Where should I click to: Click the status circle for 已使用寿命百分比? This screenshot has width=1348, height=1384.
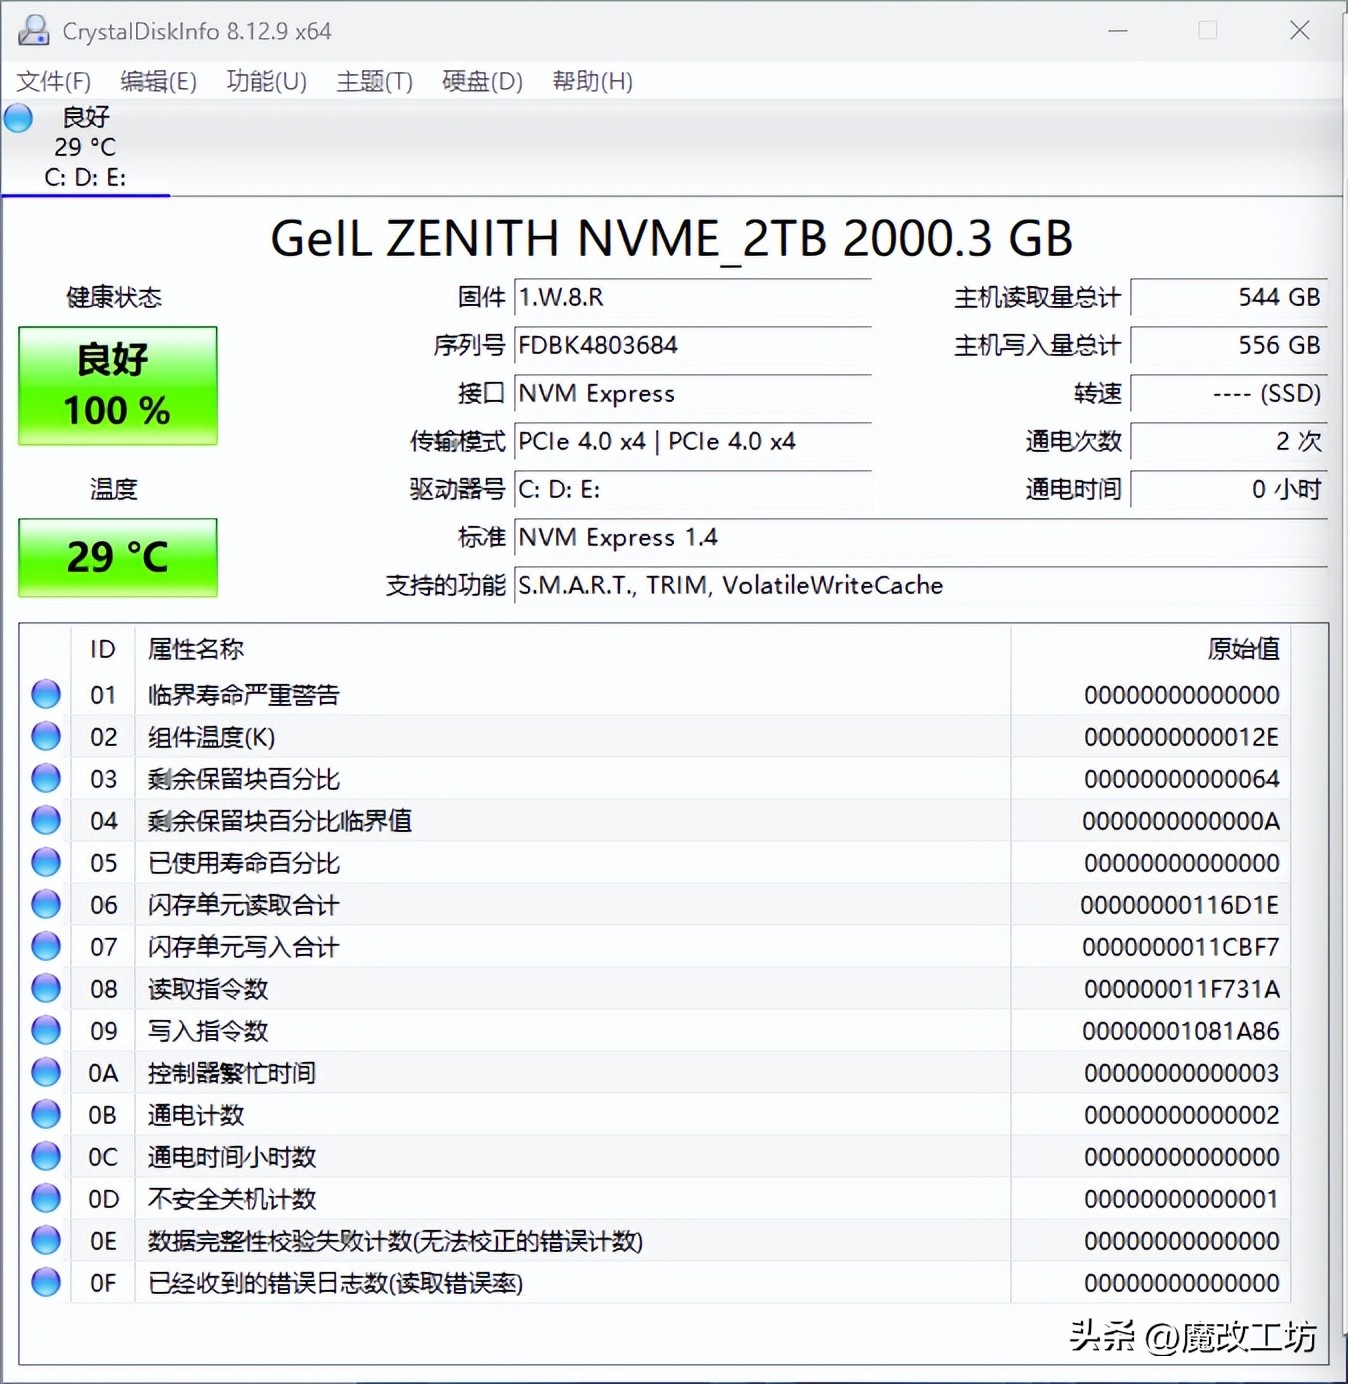[45, 862]
